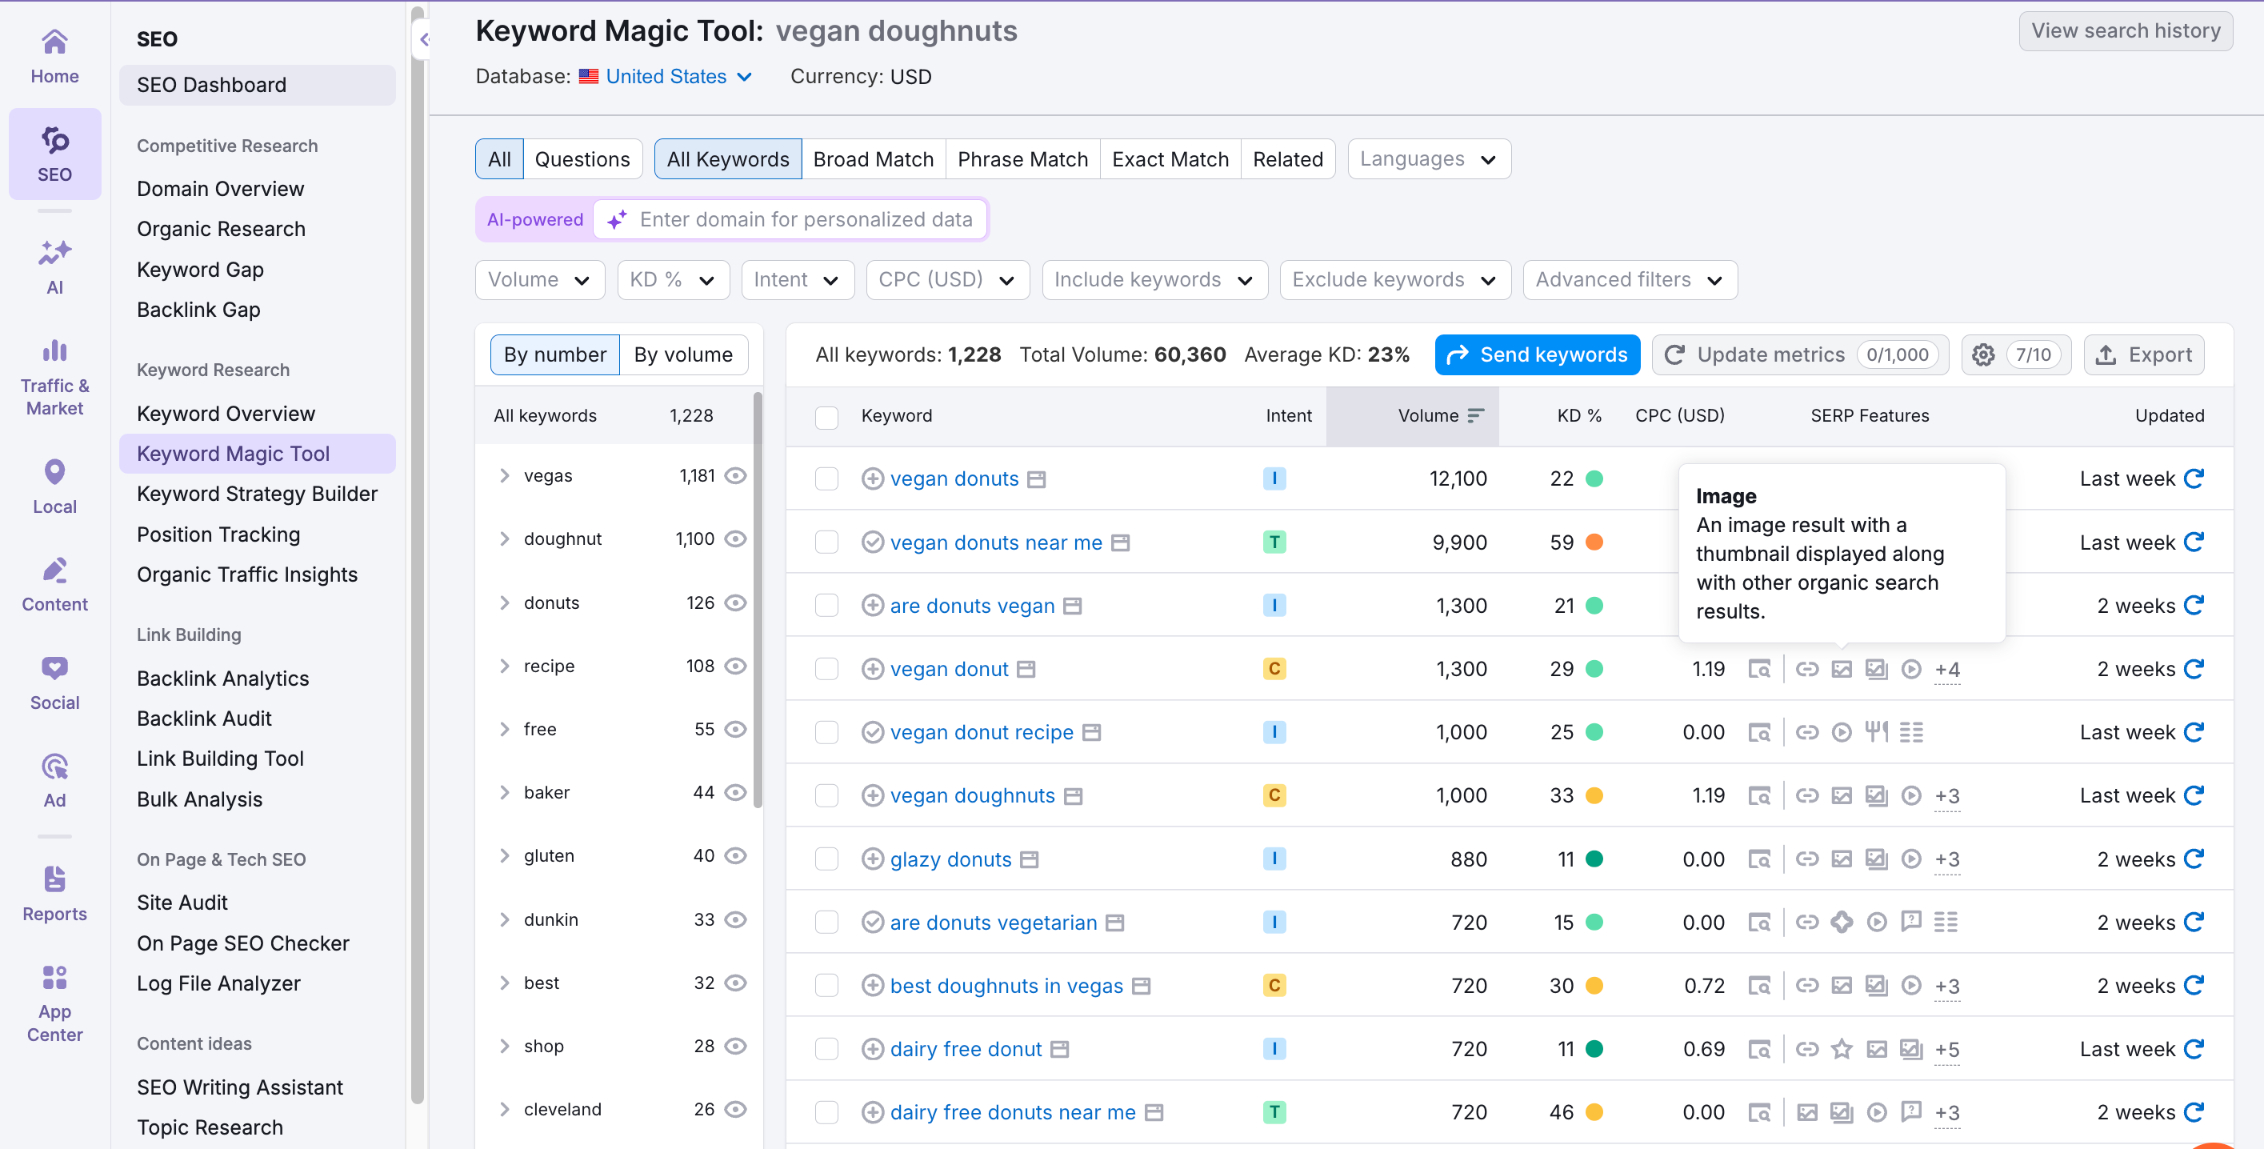Open Advanced filters dropdown

(x=1630, y=280)
